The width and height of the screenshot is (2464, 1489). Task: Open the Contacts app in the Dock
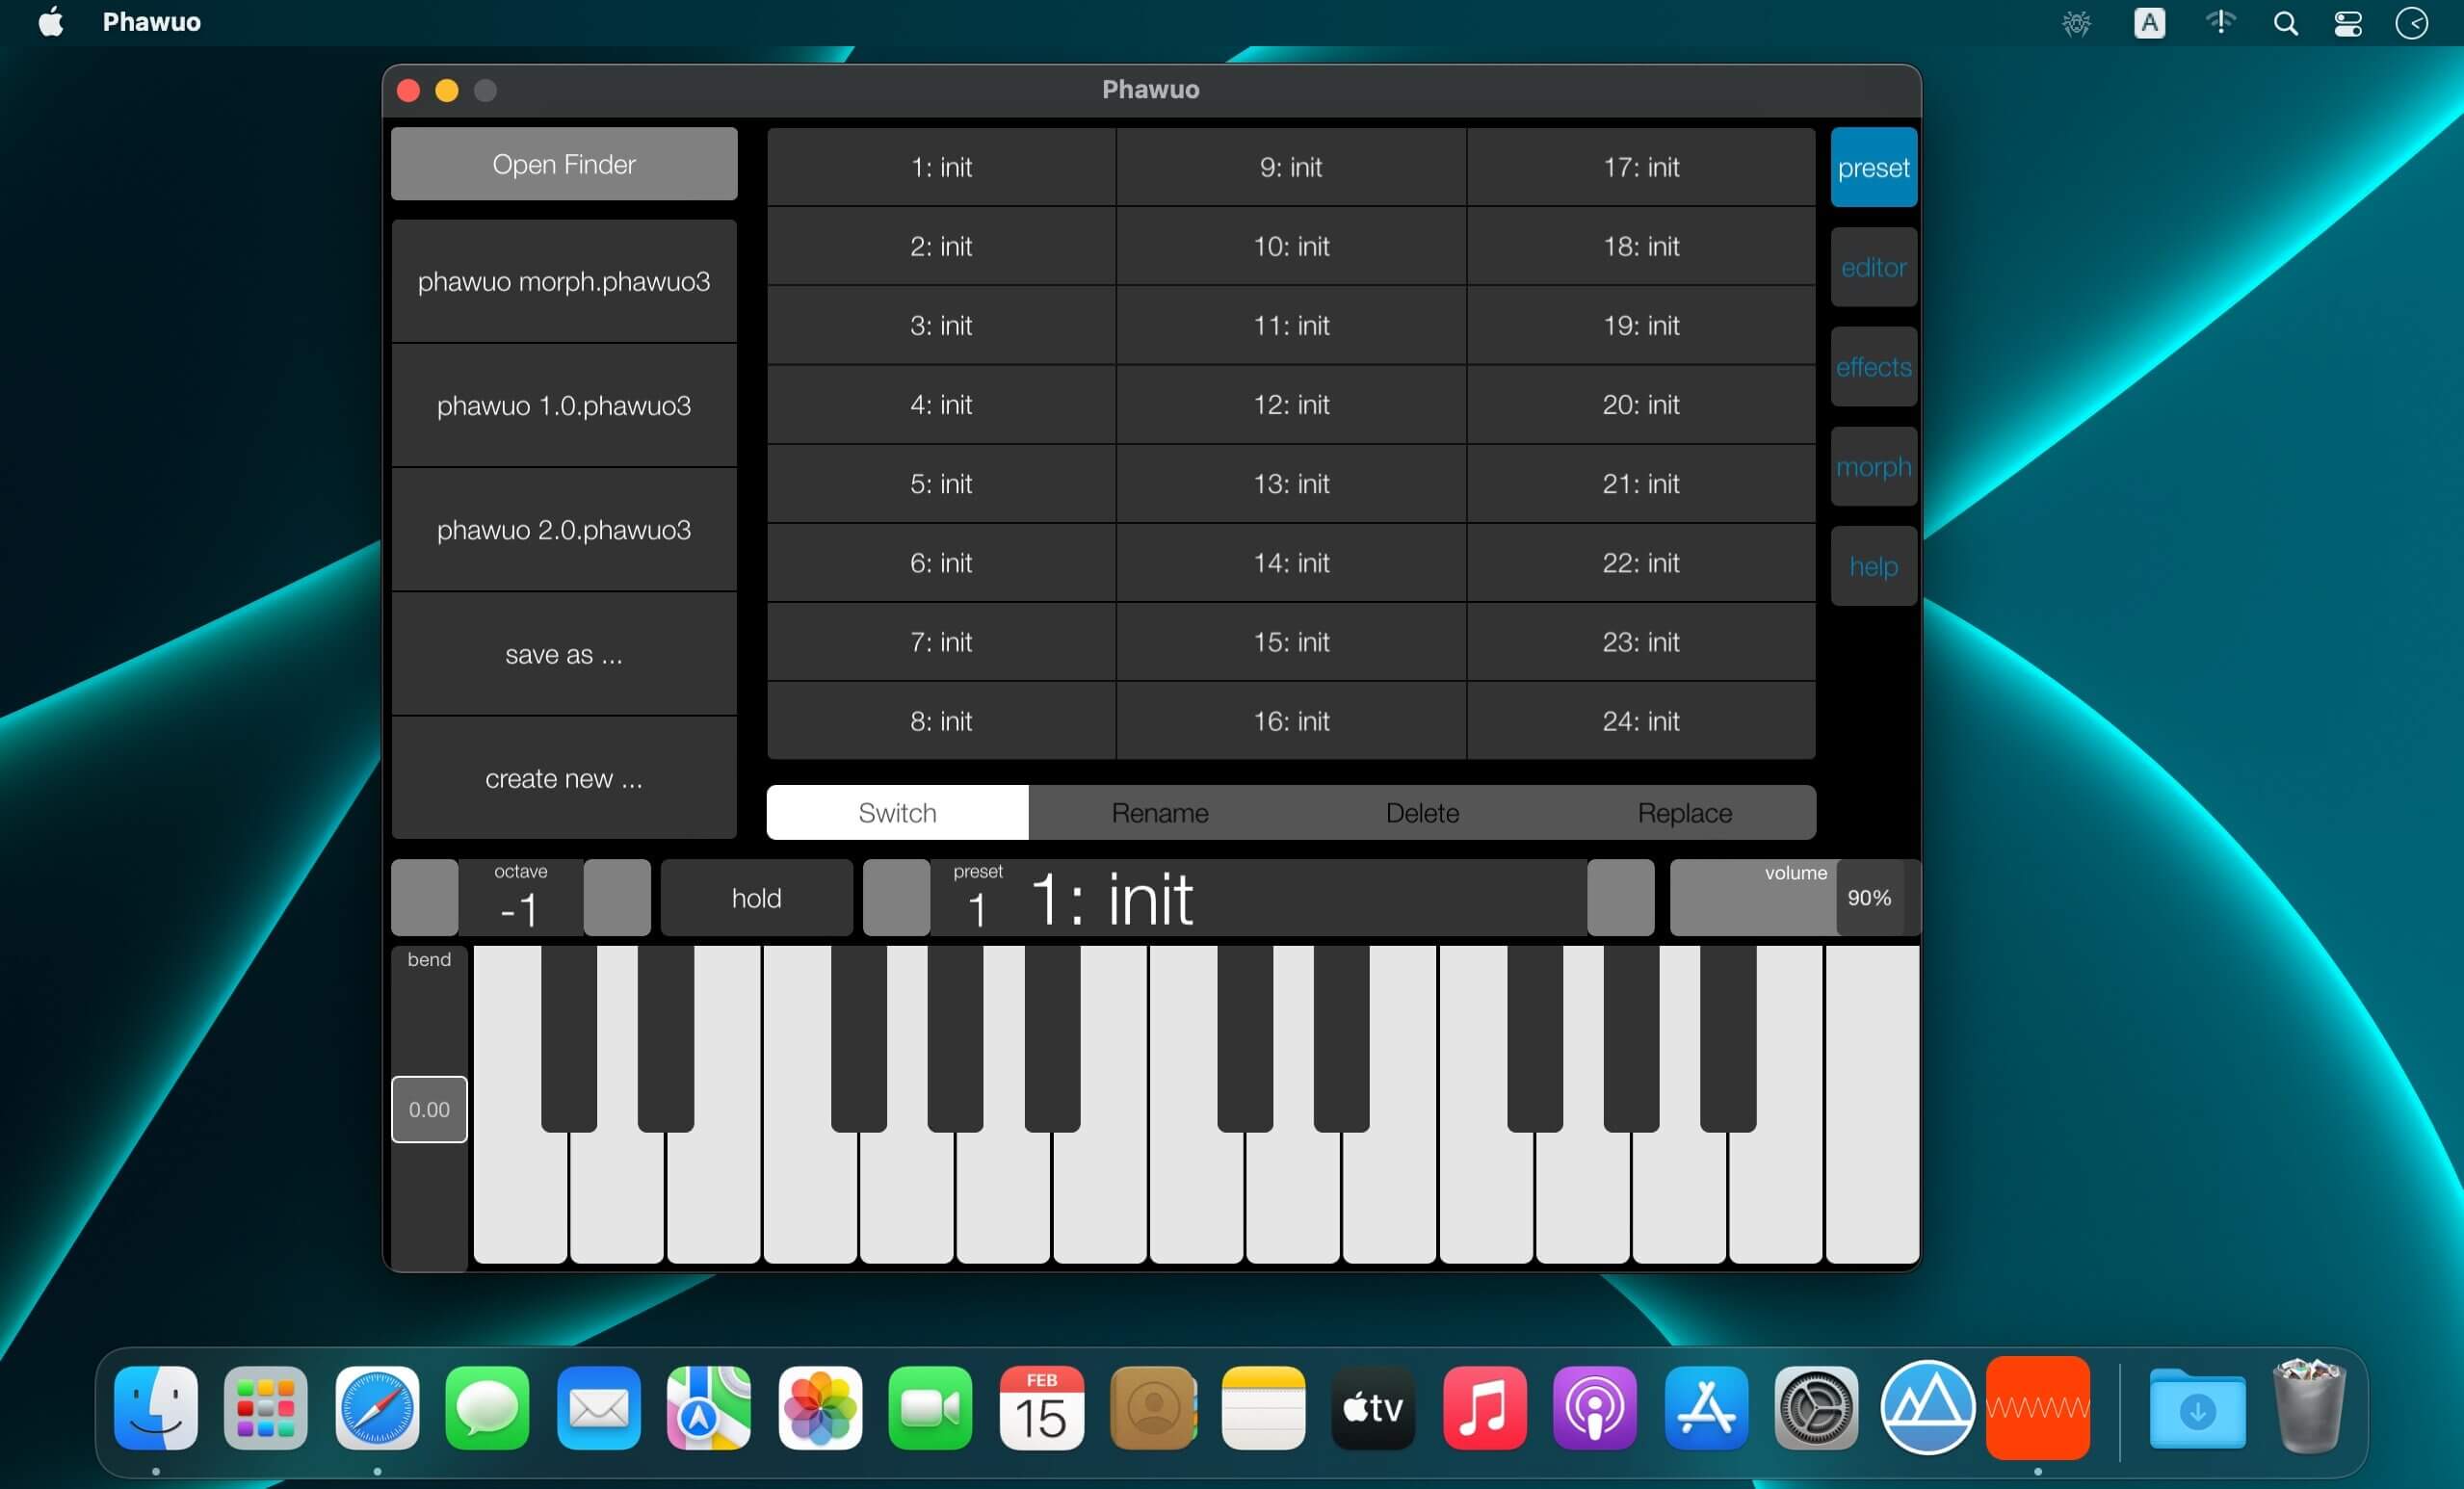tap(1153, 1408)
